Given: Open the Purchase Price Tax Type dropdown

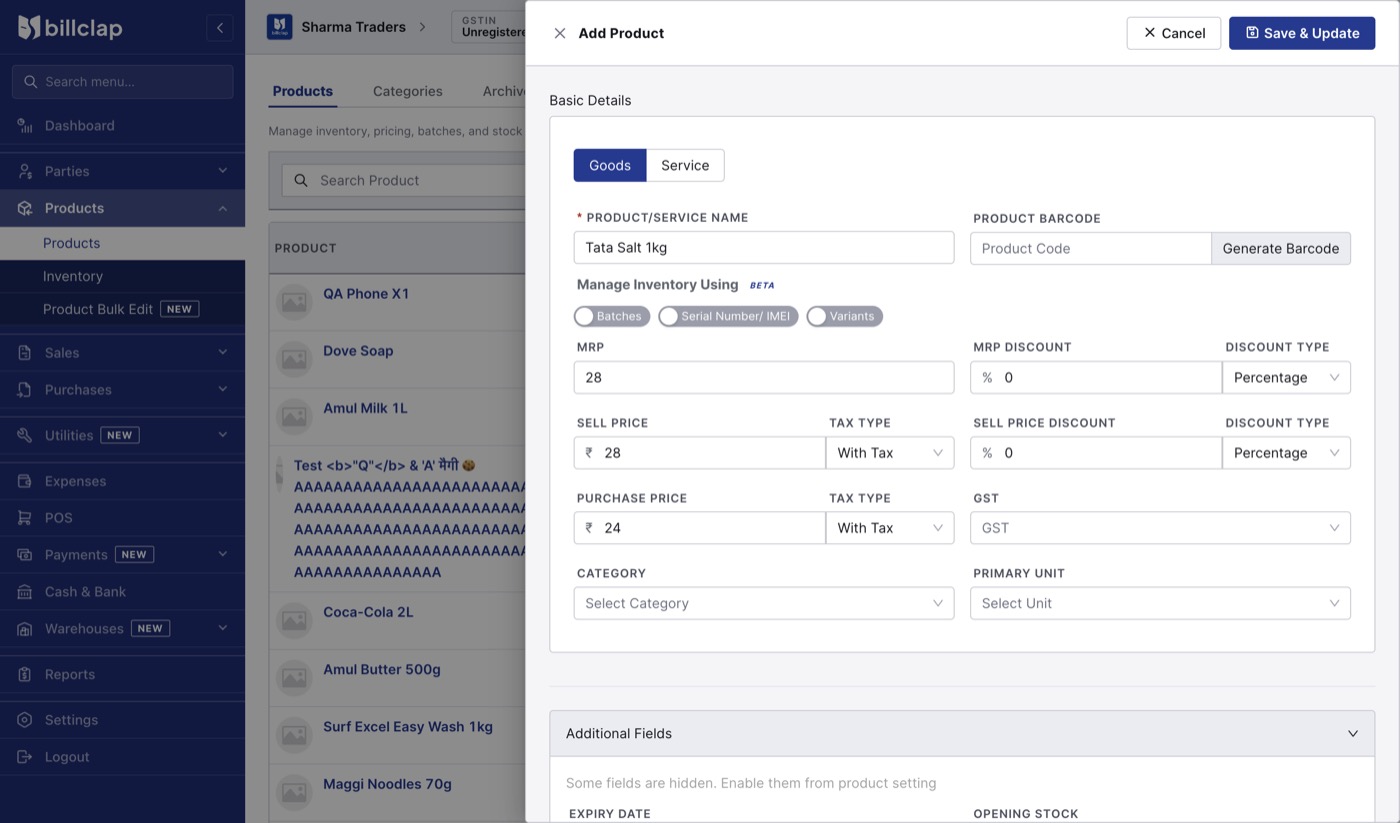Looking at the screenshot, I should pyautogui.click(x=890, y=527).
